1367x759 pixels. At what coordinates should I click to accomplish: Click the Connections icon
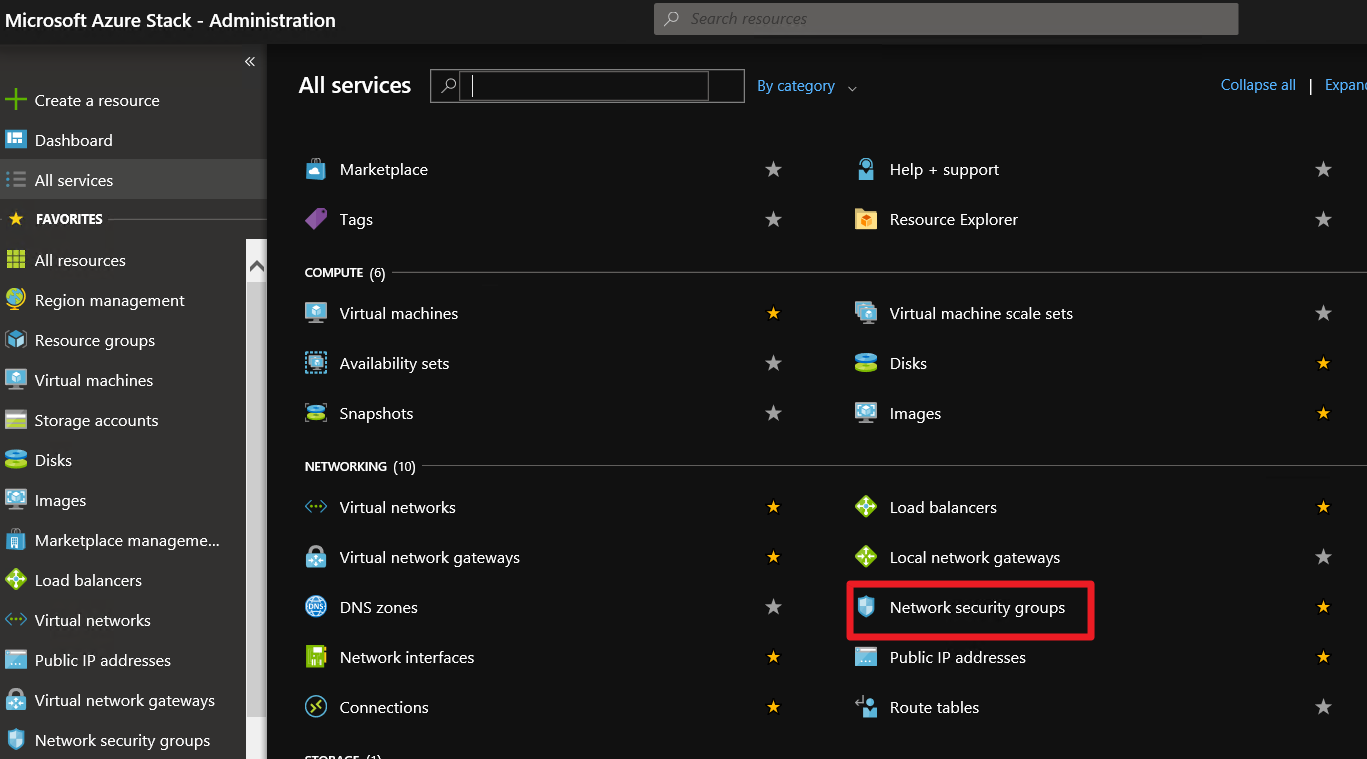coord(316,707)
